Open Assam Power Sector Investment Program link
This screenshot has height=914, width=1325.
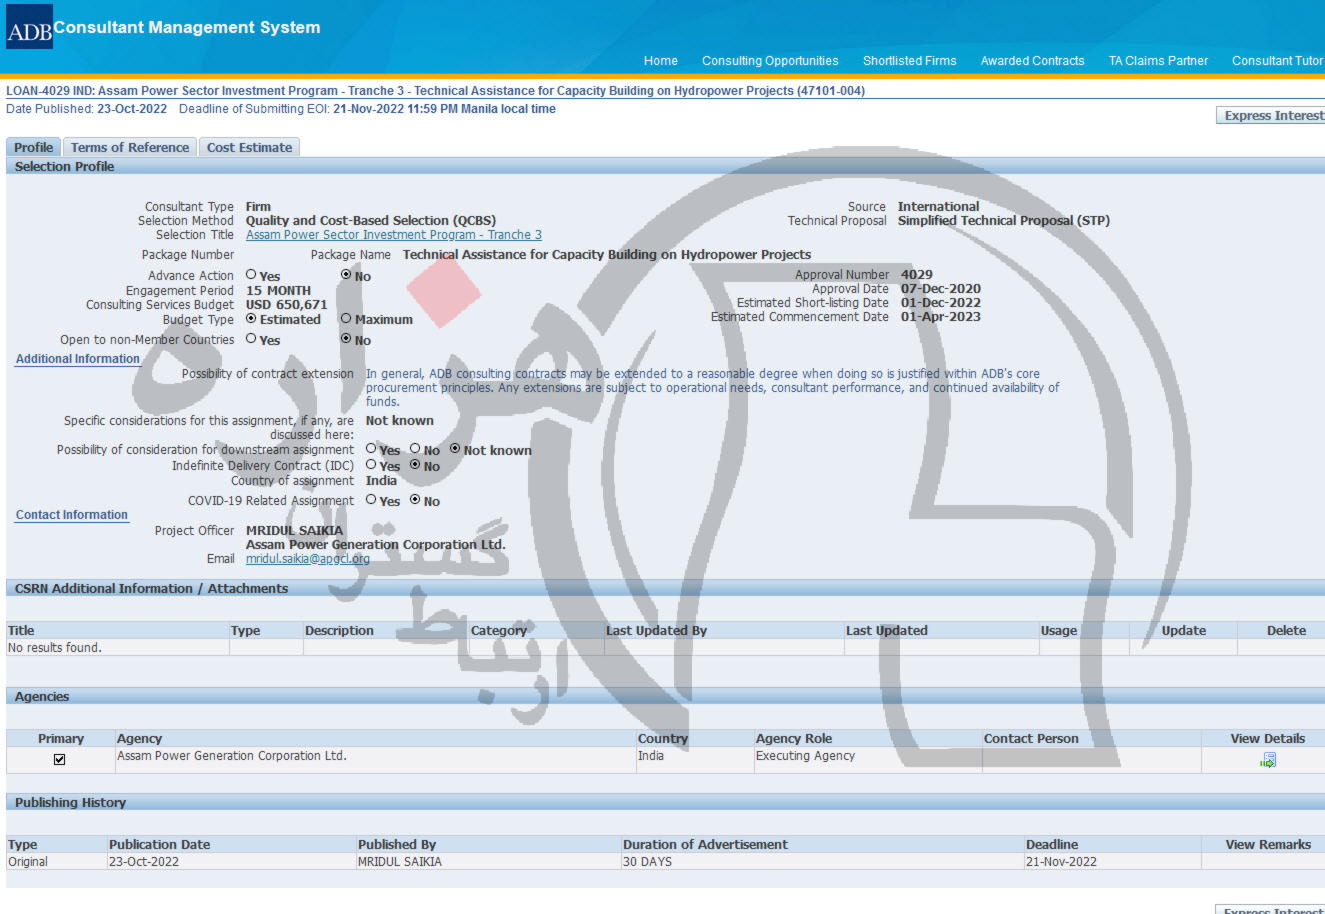point(394,235)
